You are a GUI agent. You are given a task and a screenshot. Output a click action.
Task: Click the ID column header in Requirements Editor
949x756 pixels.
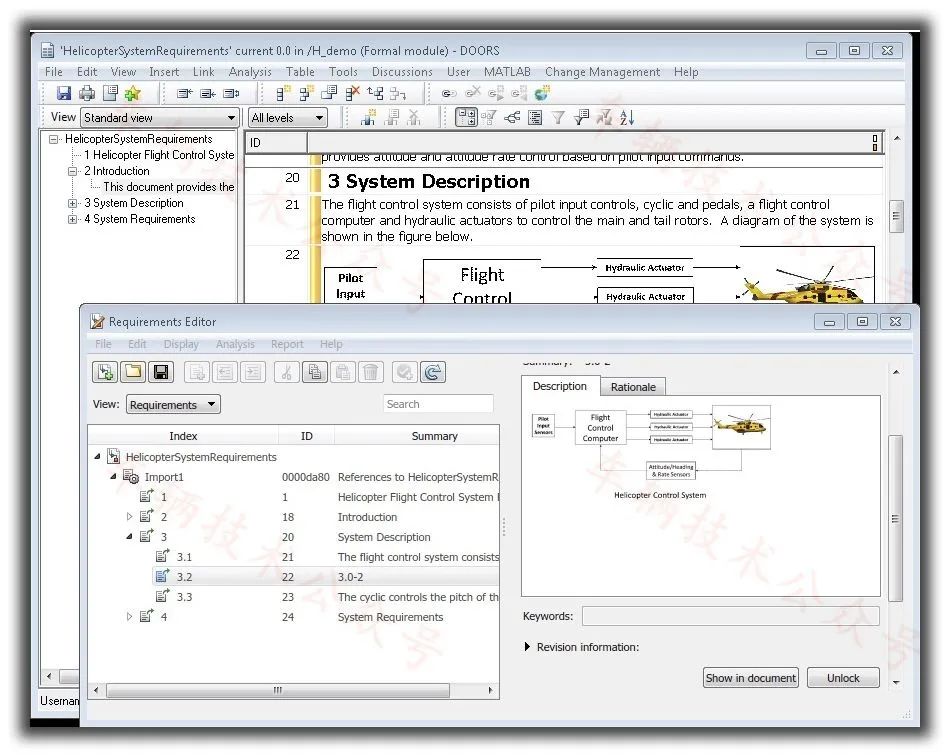pyautogui.click(x=306, y=436)
